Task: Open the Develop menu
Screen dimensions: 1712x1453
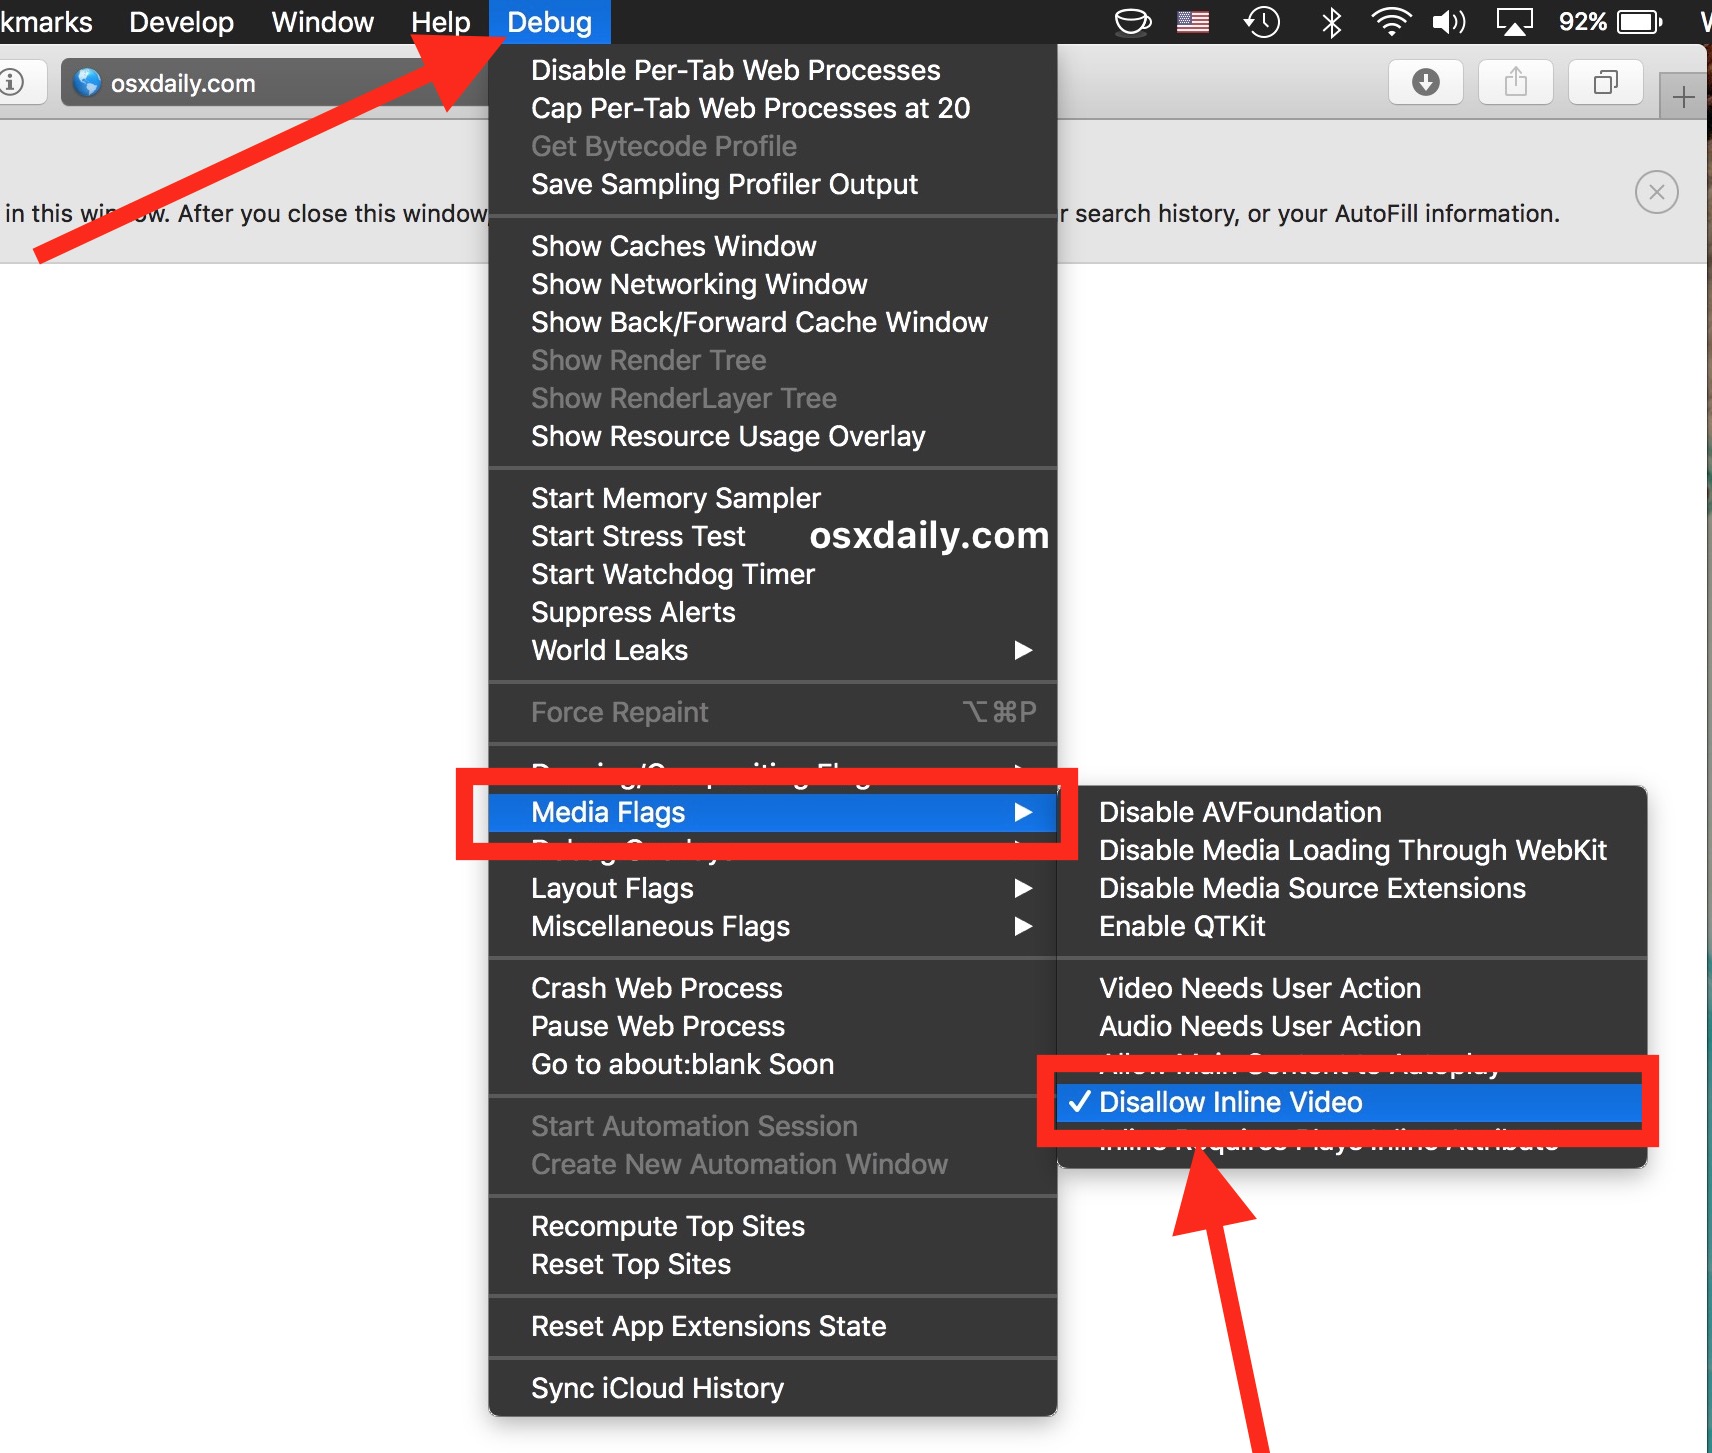Action: click(181, 22)
